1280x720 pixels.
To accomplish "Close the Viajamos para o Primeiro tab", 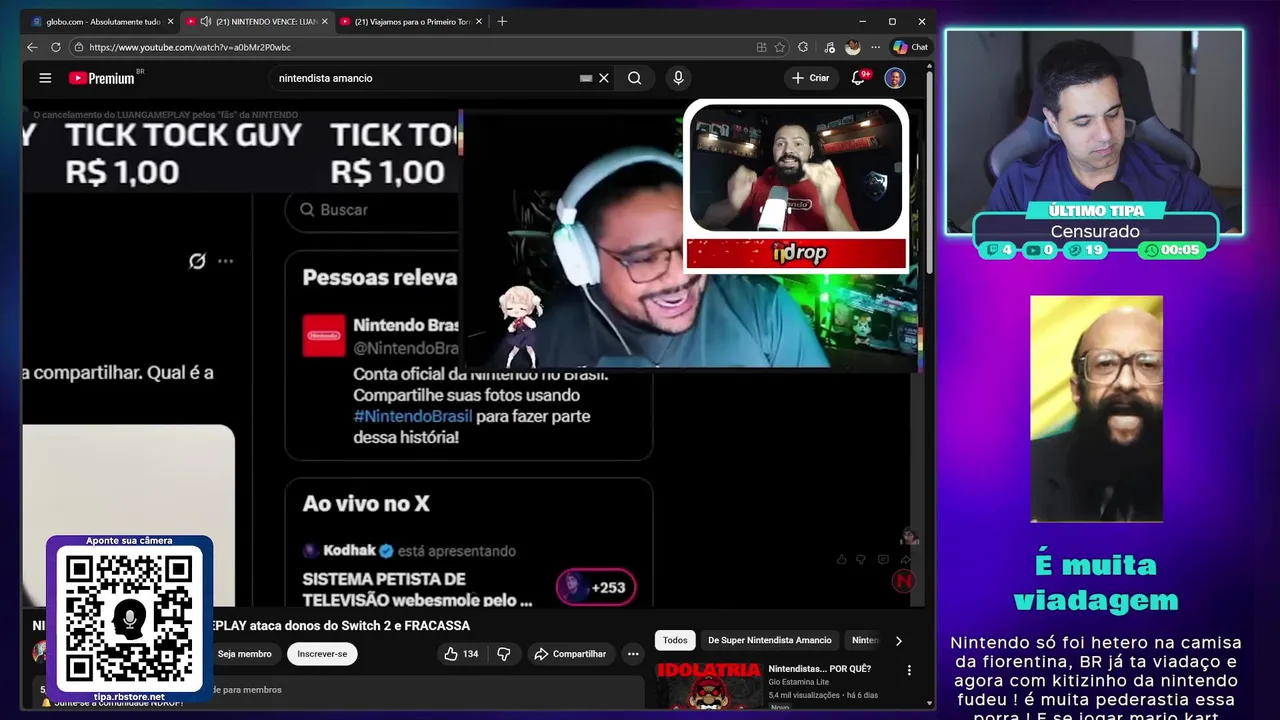I will [479, 21].
